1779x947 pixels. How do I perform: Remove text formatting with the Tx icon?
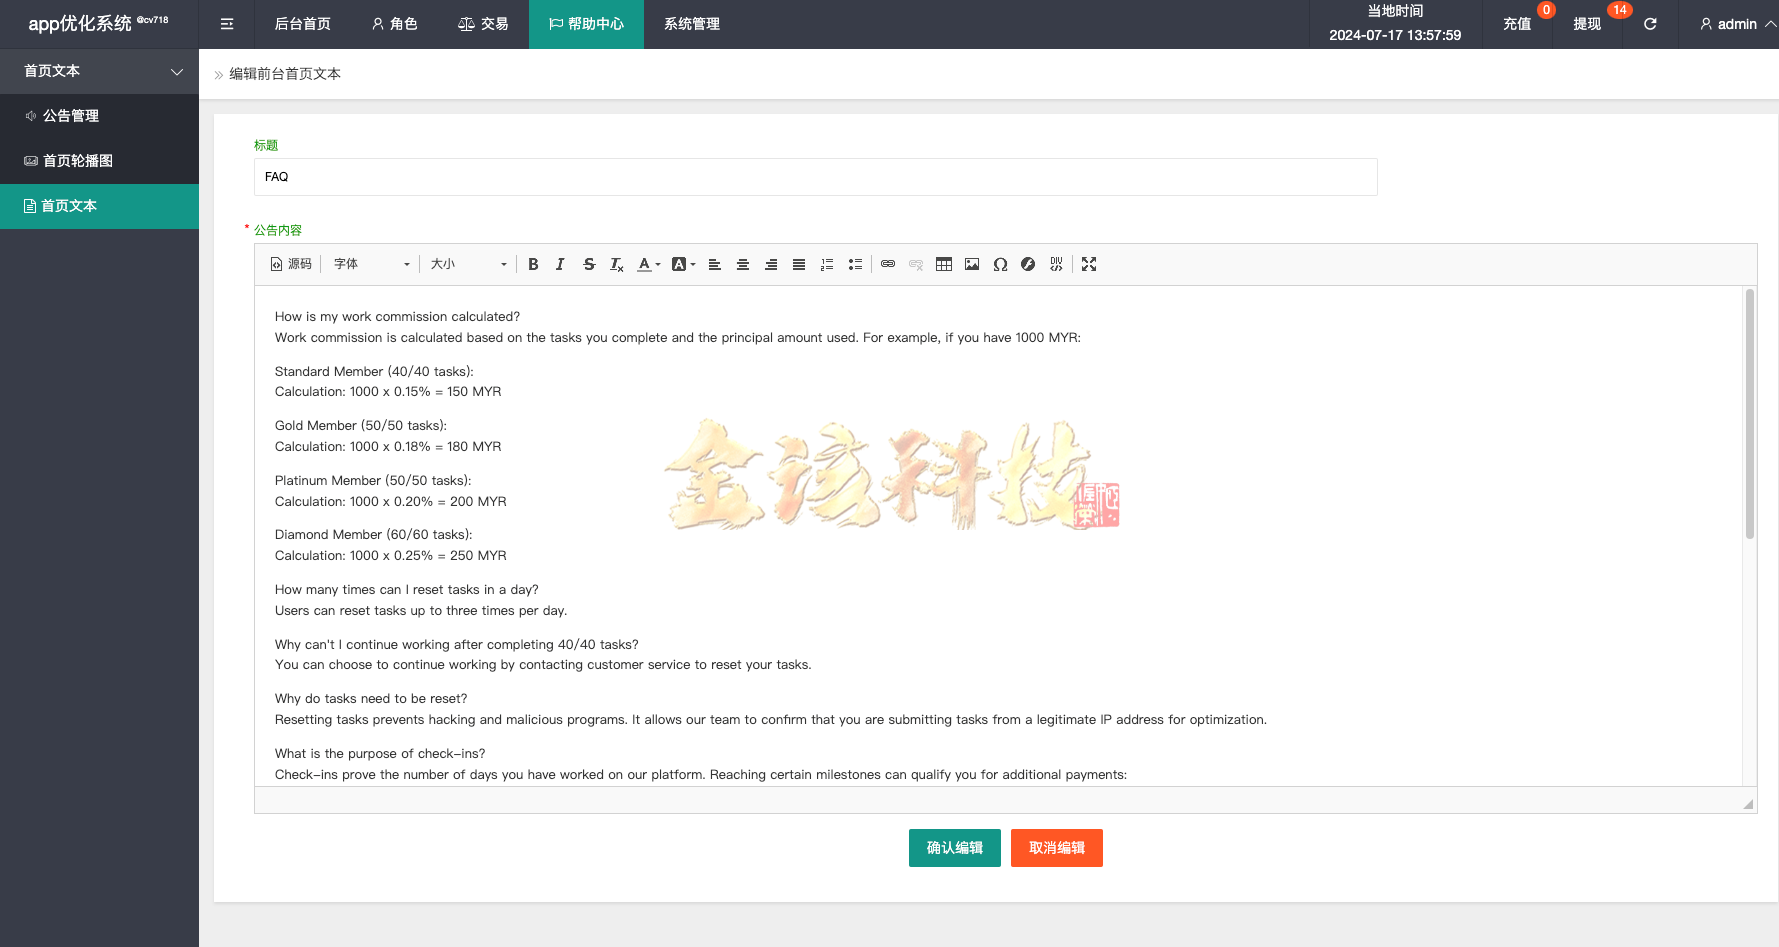[x=616, y=264]
